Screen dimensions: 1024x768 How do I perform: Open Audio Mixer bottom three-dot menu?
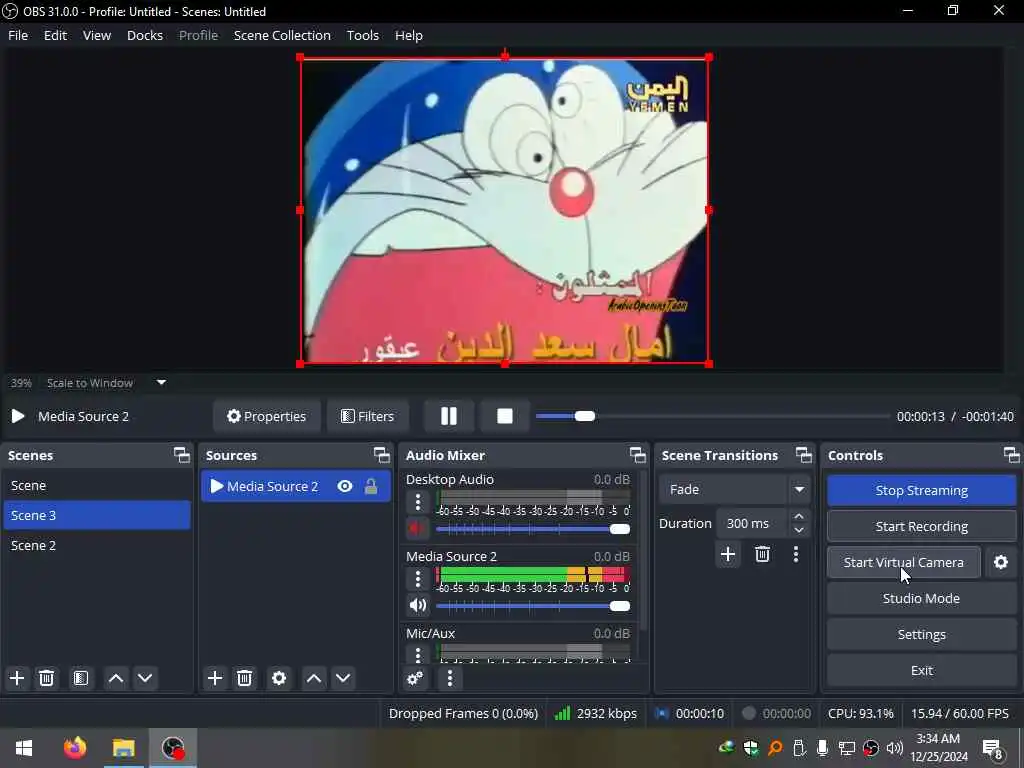450,678
